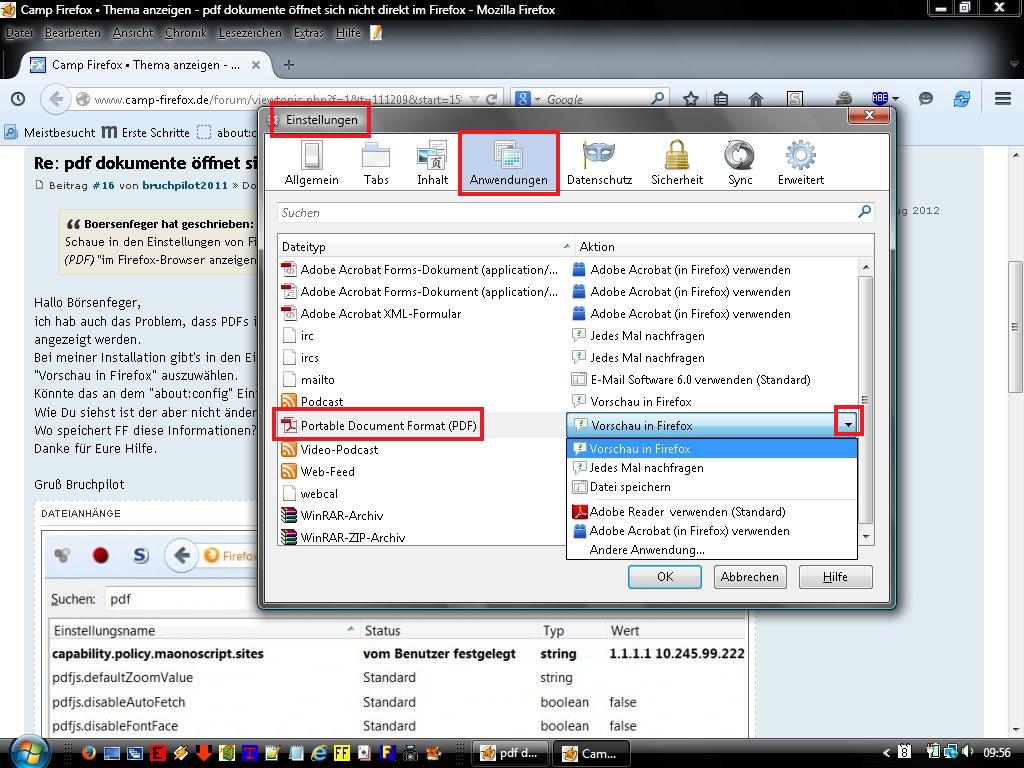Click the pdfjs.disableAutoFetch preference row
Screen dimensions: 1024x768
click(x=398, y=702)
